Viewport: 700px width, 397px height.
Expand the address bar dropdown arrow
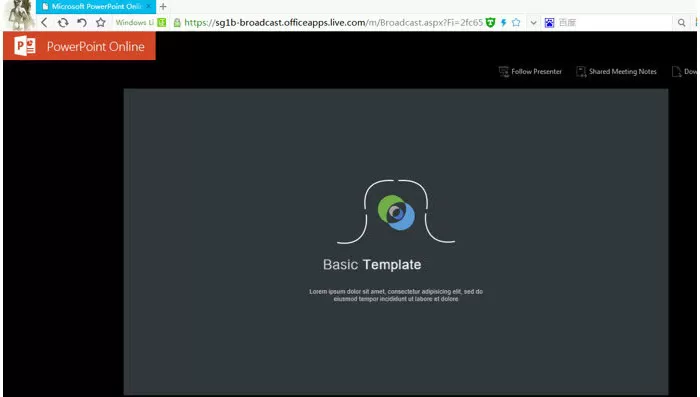(533, 23)
